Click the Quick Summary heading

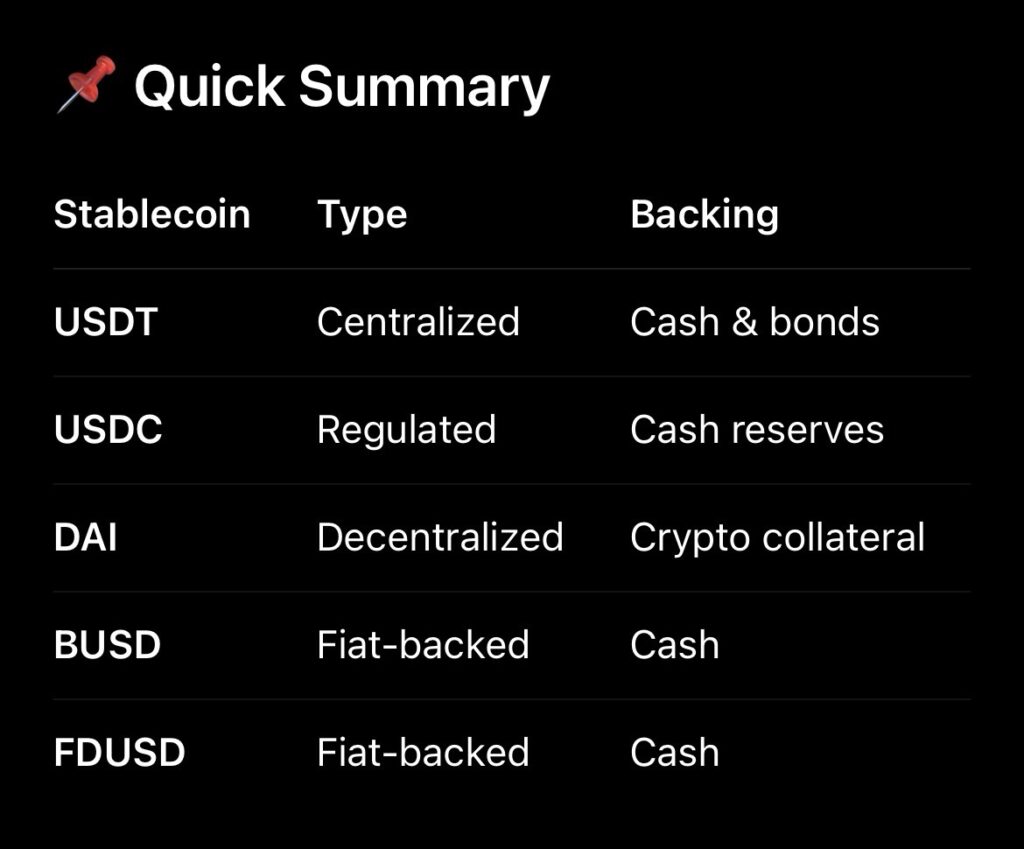point(342,87)
